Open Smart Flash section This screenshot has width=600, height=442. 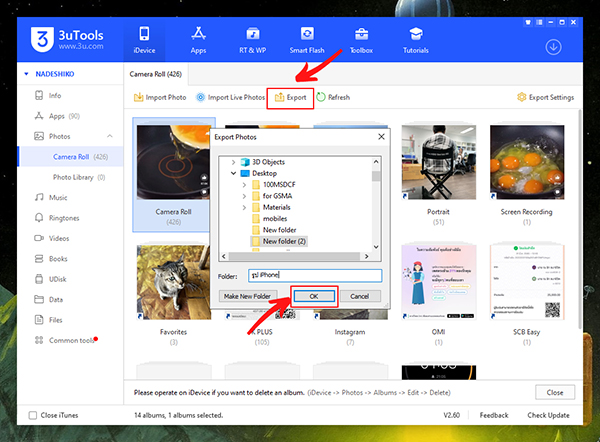tap(307, 40)
